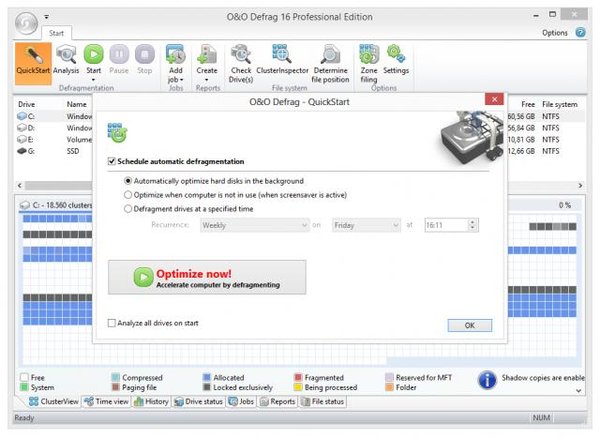
Task: Switch to the Time view tab
Action: pyautogui.click(x=107, y=401)
